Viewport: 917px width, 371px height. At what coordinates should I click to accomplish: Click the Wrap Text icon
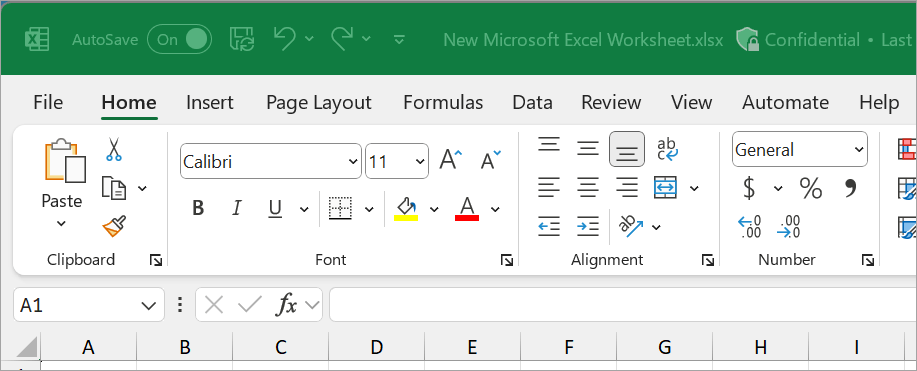(667, 149)
